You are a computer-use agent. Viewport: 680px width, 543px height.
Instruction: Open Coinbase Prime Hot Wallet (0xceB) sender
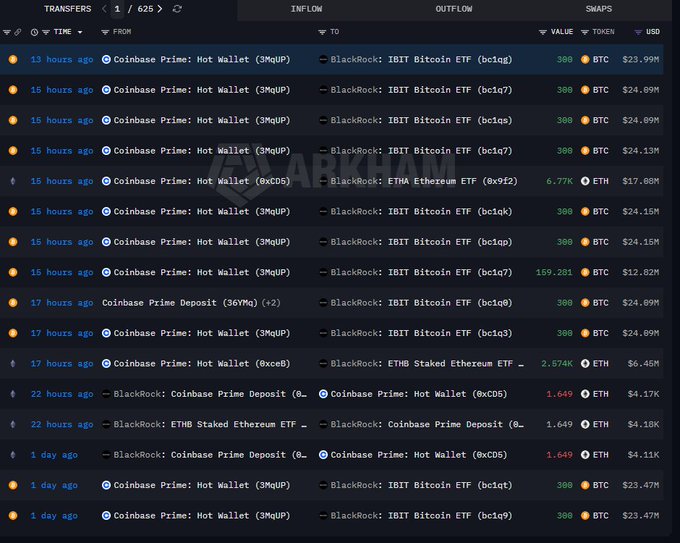(x=202, y=363)
